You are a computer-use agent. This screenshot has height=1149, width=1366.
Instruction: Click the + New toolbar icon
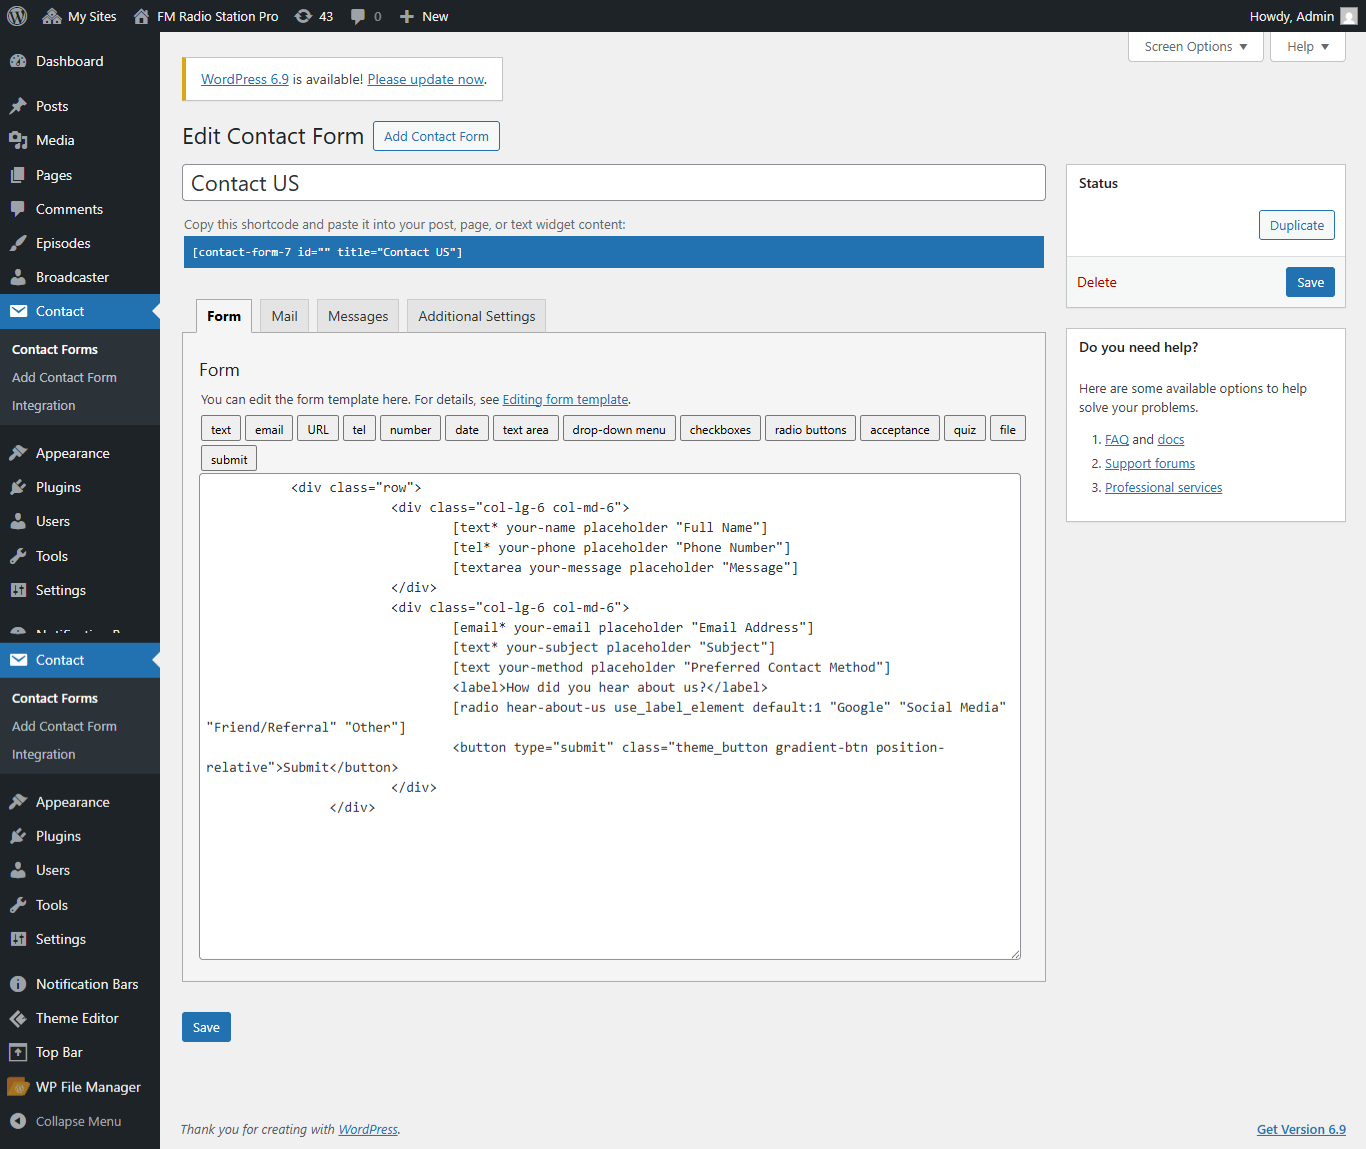tap(423, 15)
